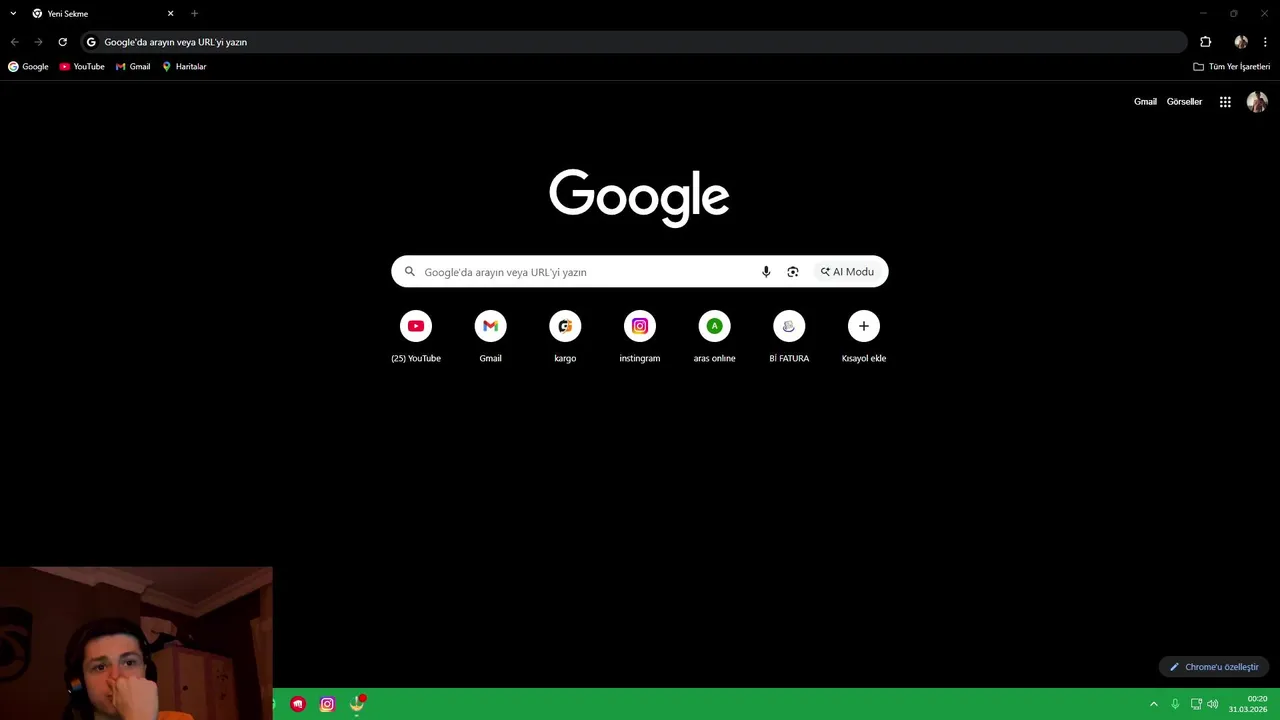The width and height of the screenshot is (1280, 720).
Task: Click the Google logo
Action: tap(639, 197)
